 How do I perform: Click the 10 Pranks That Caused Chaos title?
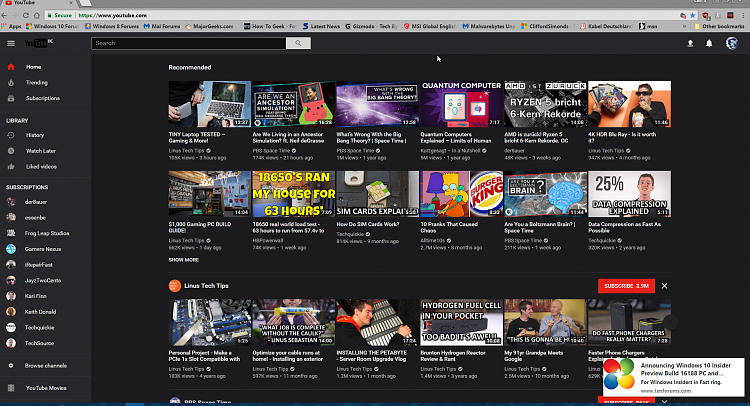[449, 227]
